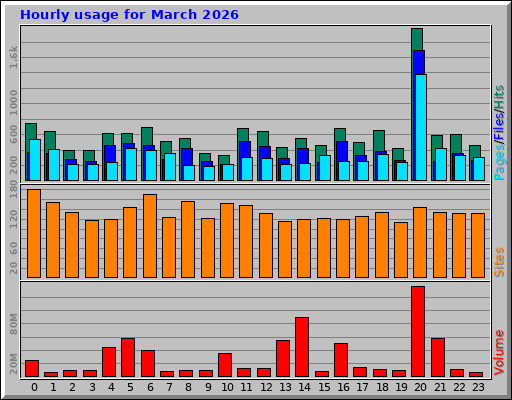The image size is (512, 400).
Task: Click the '1.6k' y-axis label
Action: (13, 57)
